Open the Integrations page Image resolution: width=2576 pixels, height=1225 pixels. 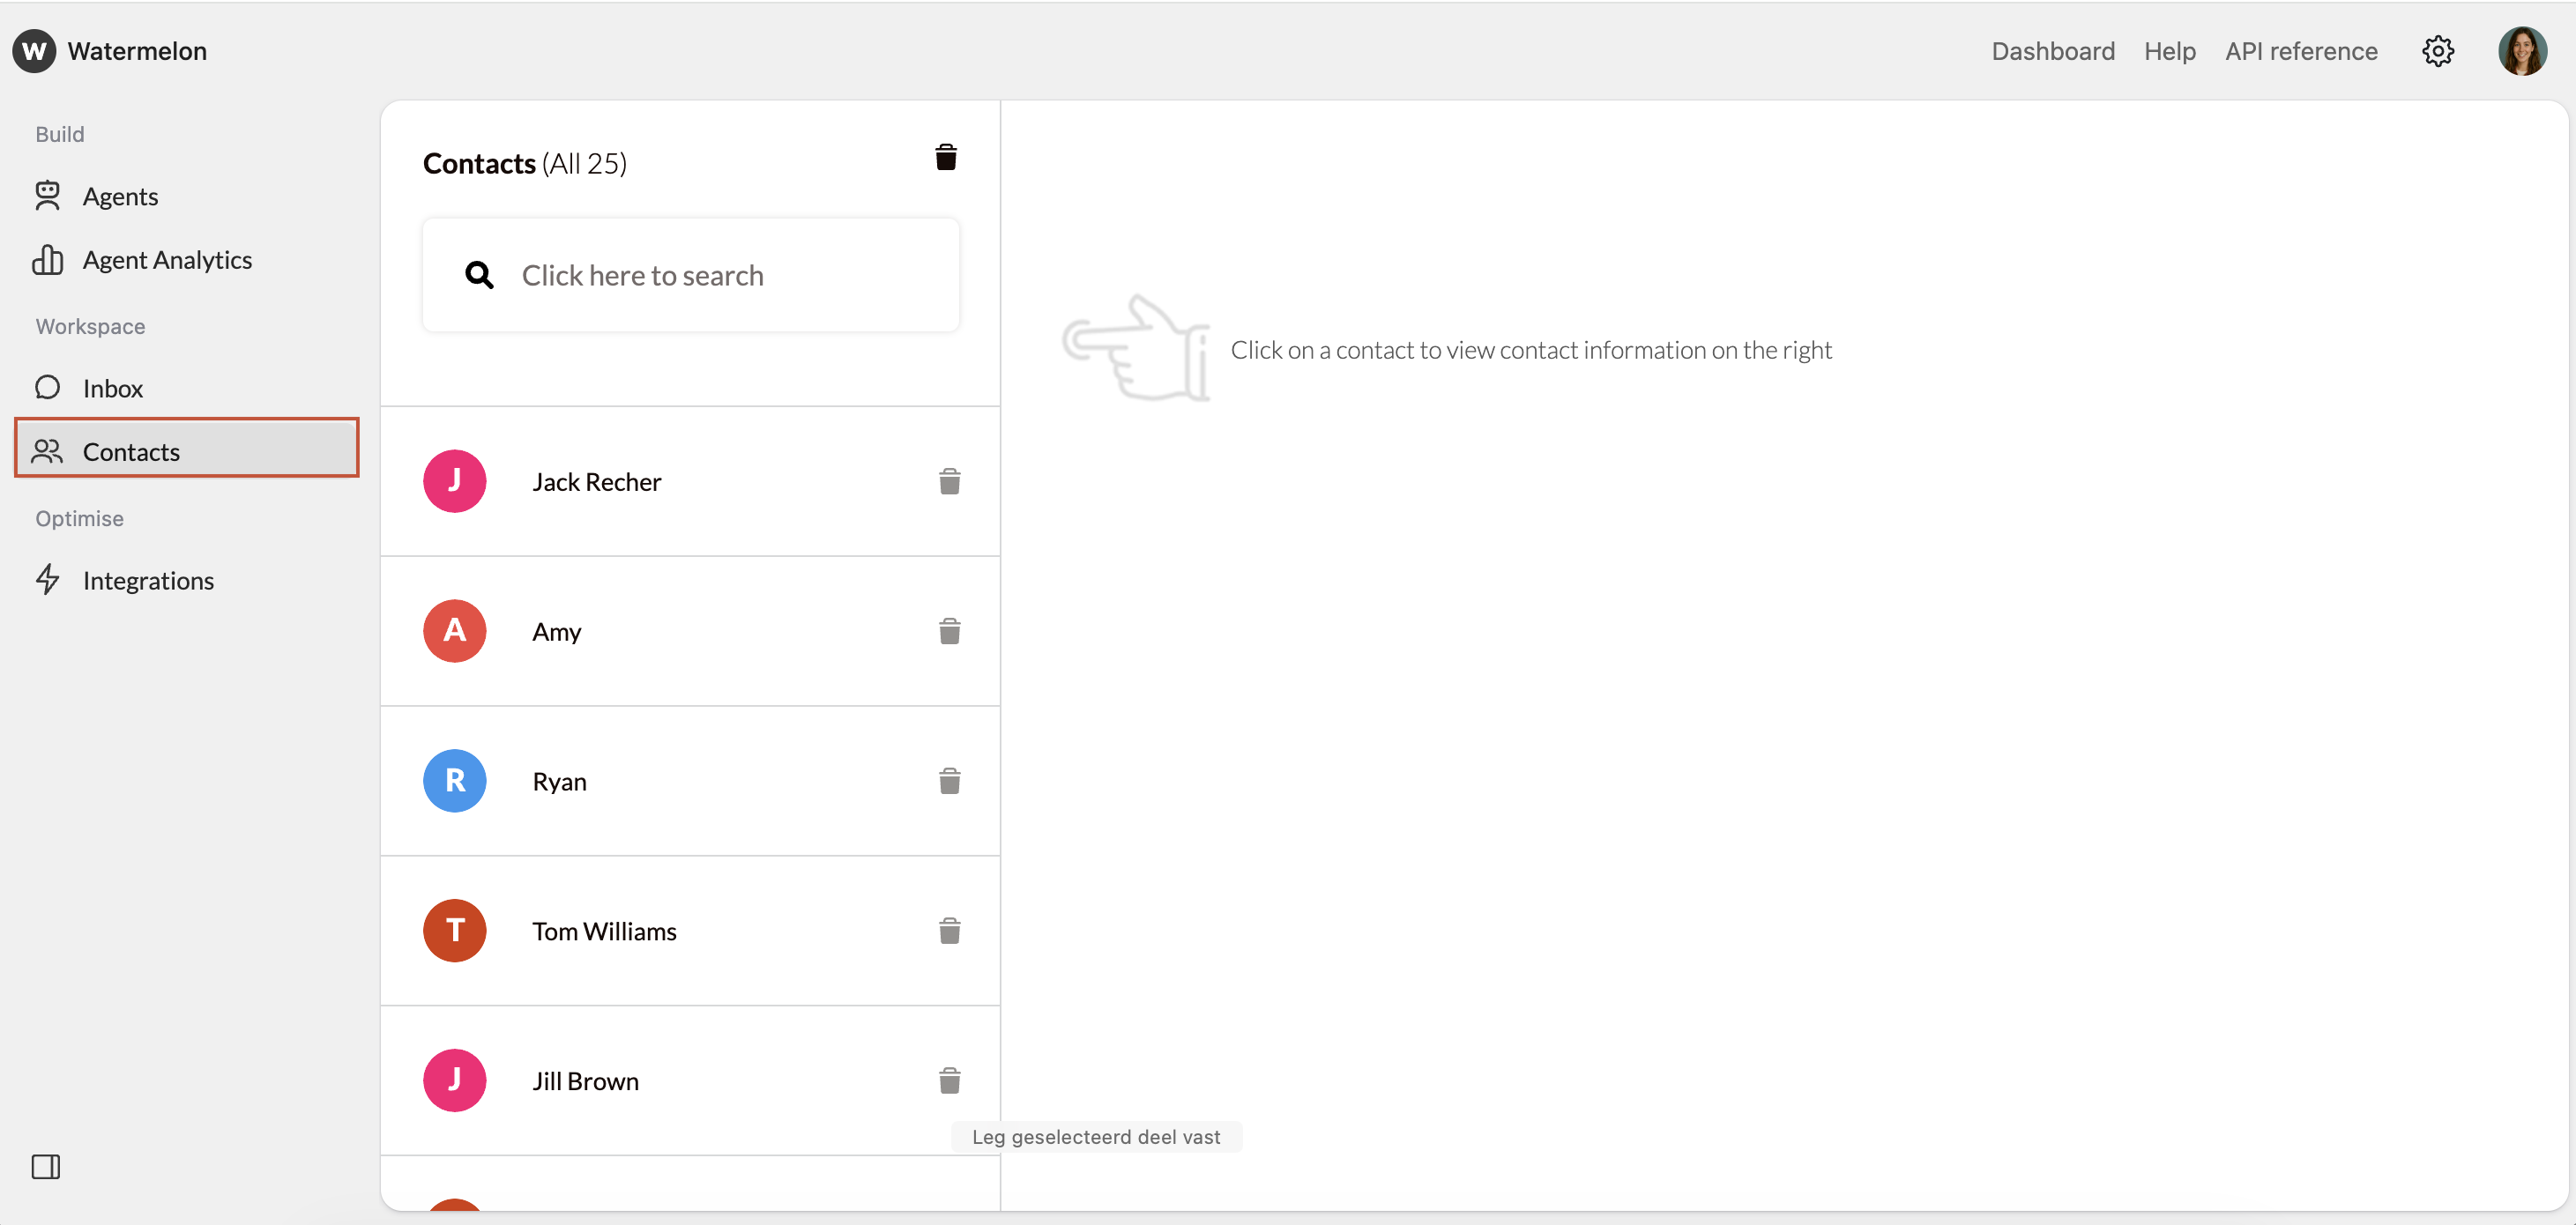pos(186,581)
